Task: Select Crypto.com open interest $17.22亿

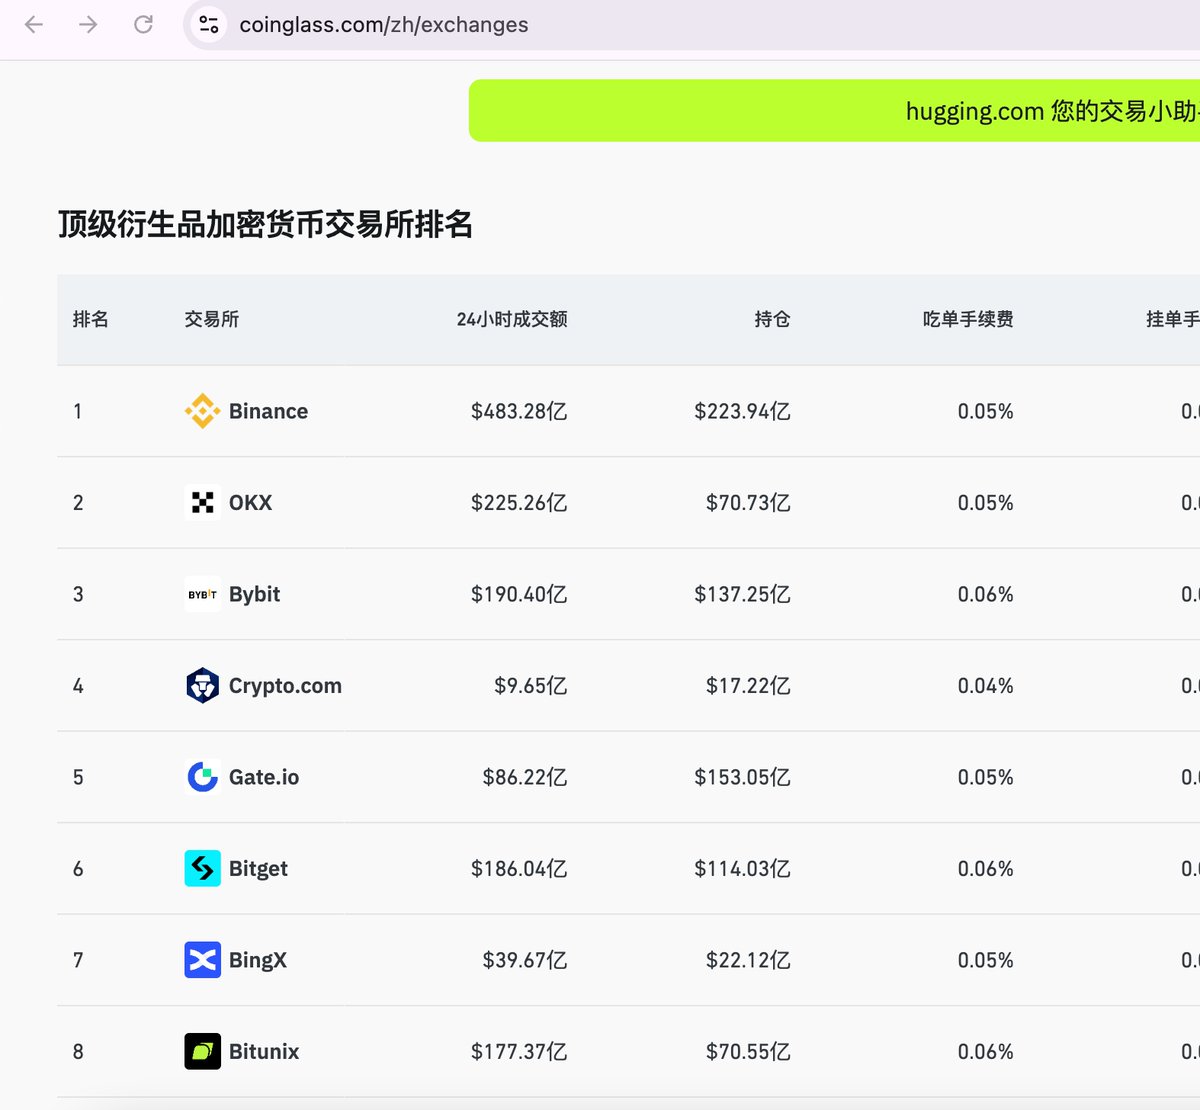Action: [x=748, y=686]
